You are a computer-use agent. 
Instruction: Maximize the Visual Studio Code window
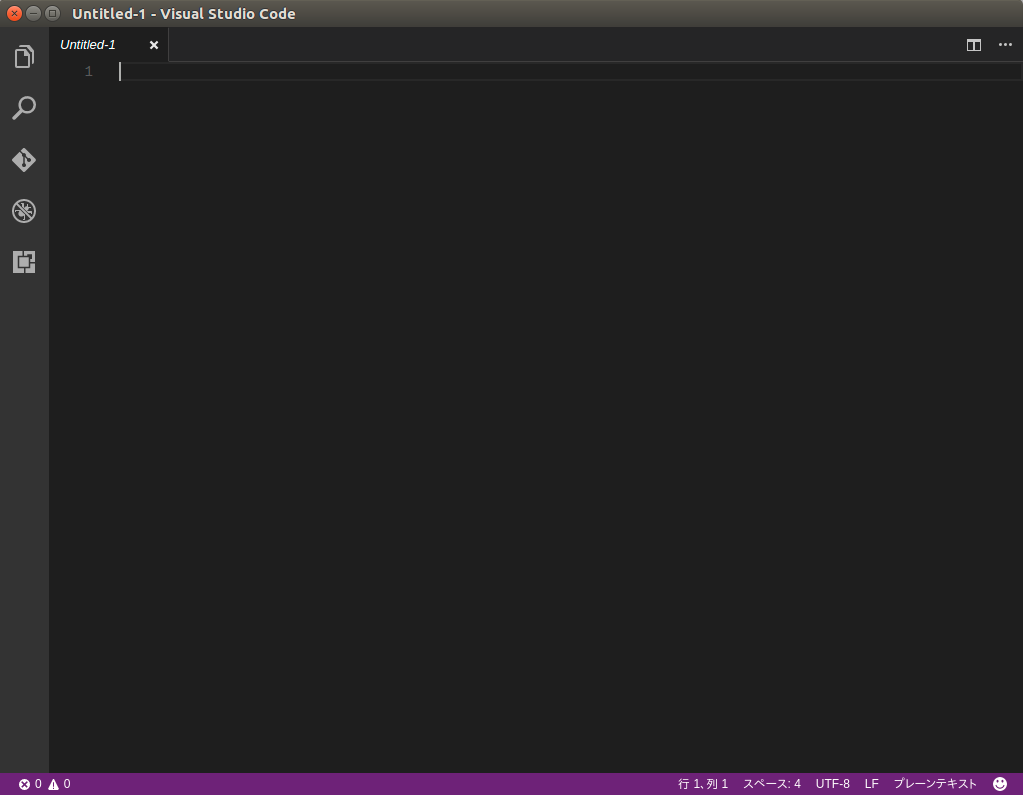click(53, 13)
